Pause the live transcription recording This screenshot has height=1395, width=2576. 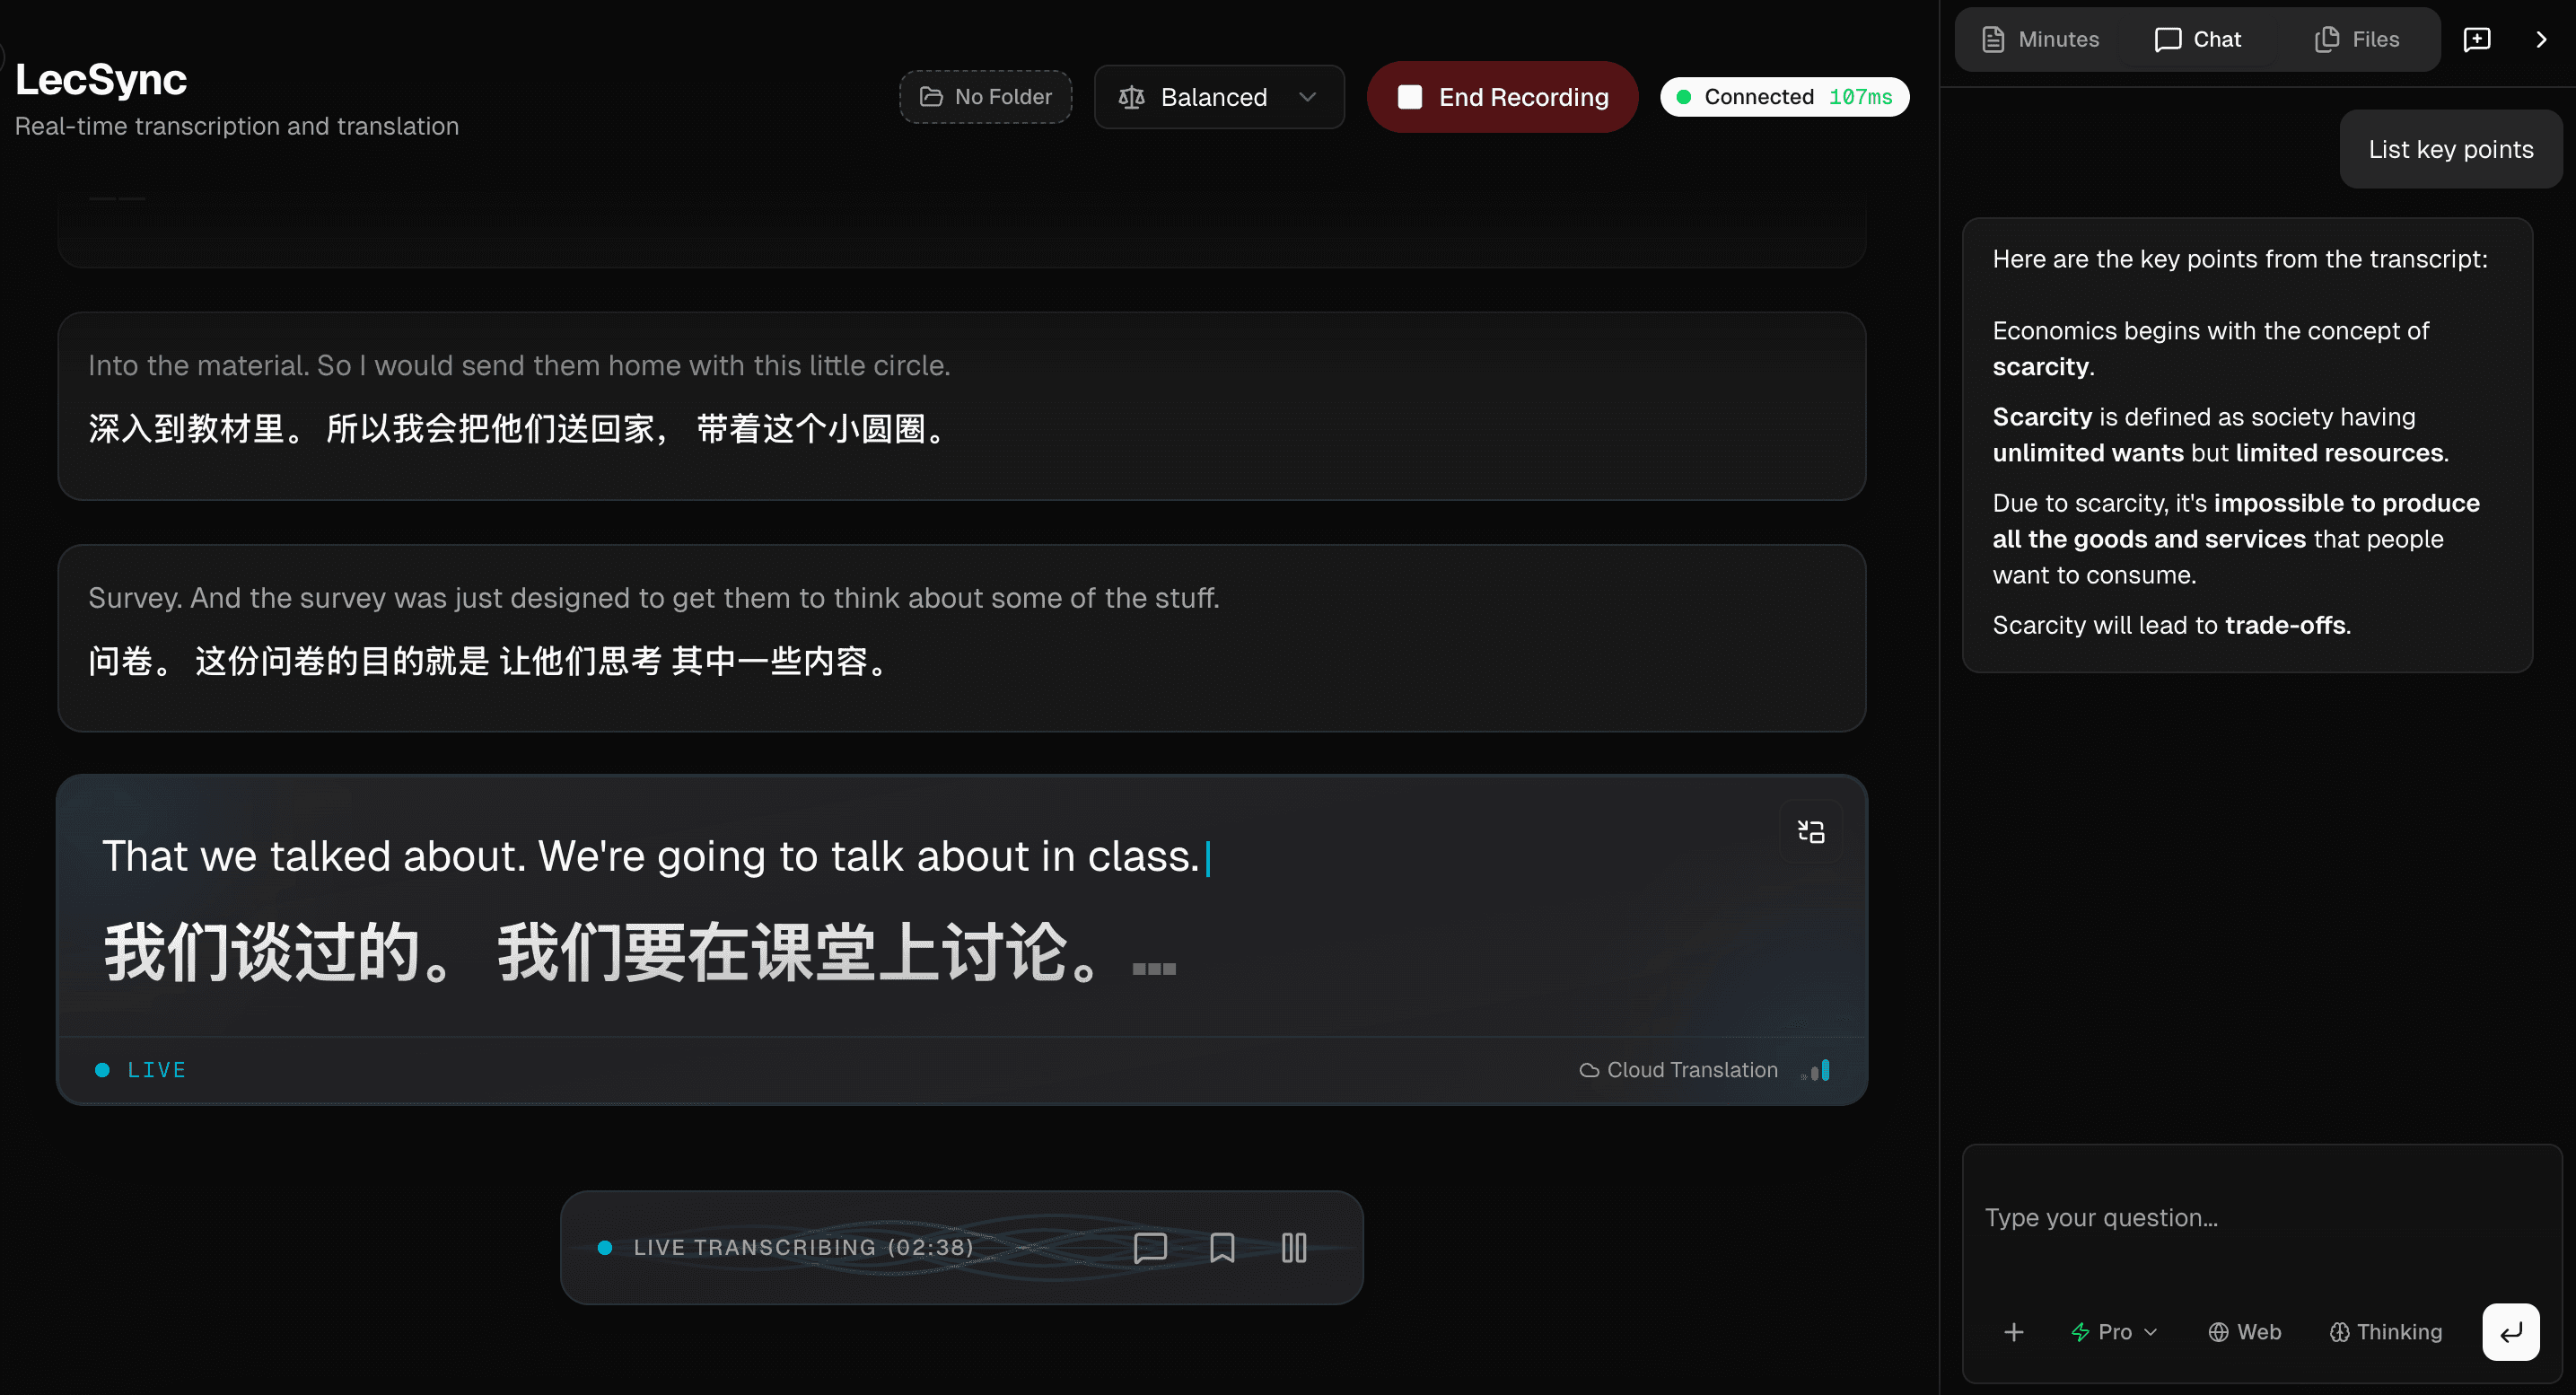pyautogui.click(x=1294, y=1247)
